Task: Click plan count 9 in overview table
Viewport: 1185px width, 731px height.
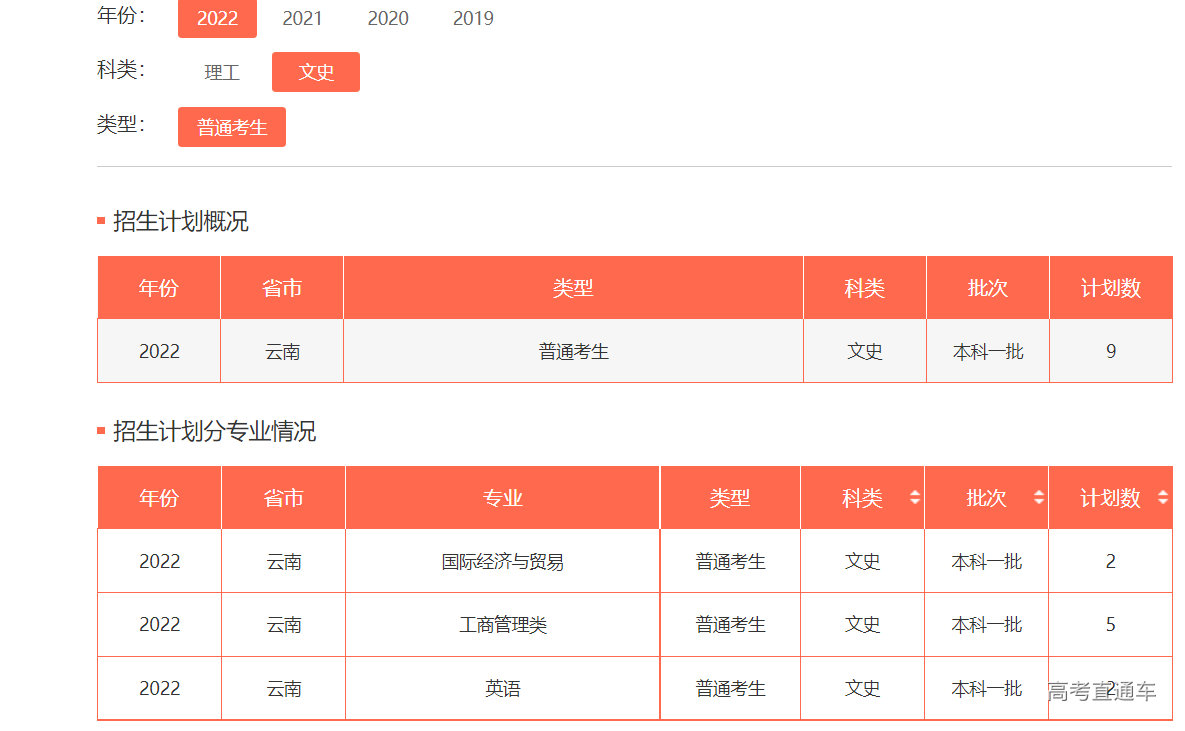Action: tap(1110, 352)
